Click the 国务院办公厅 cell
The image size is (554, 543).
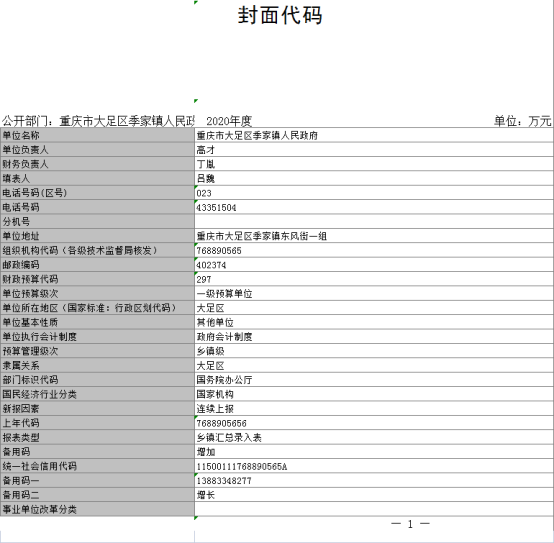point(374,380)
